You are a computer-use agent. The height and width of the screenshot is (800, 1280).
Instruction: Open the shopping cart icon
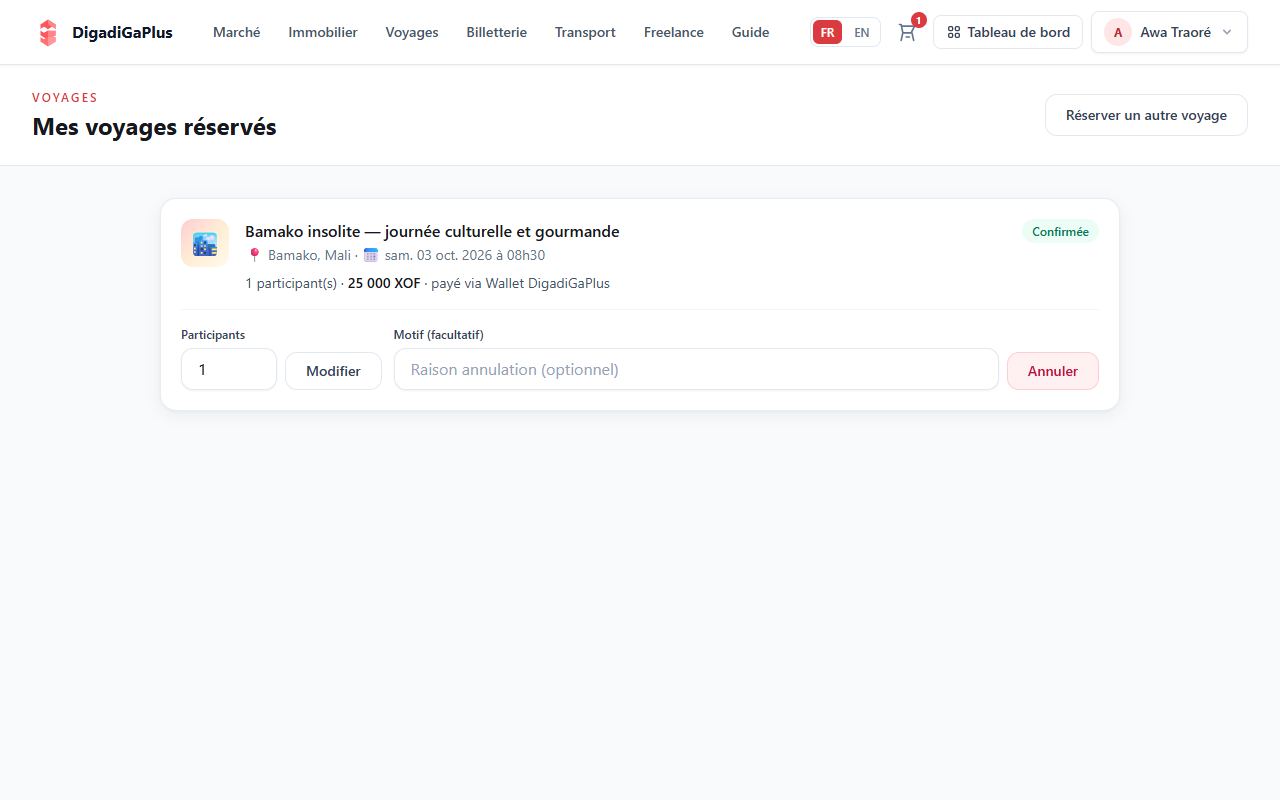907,32
